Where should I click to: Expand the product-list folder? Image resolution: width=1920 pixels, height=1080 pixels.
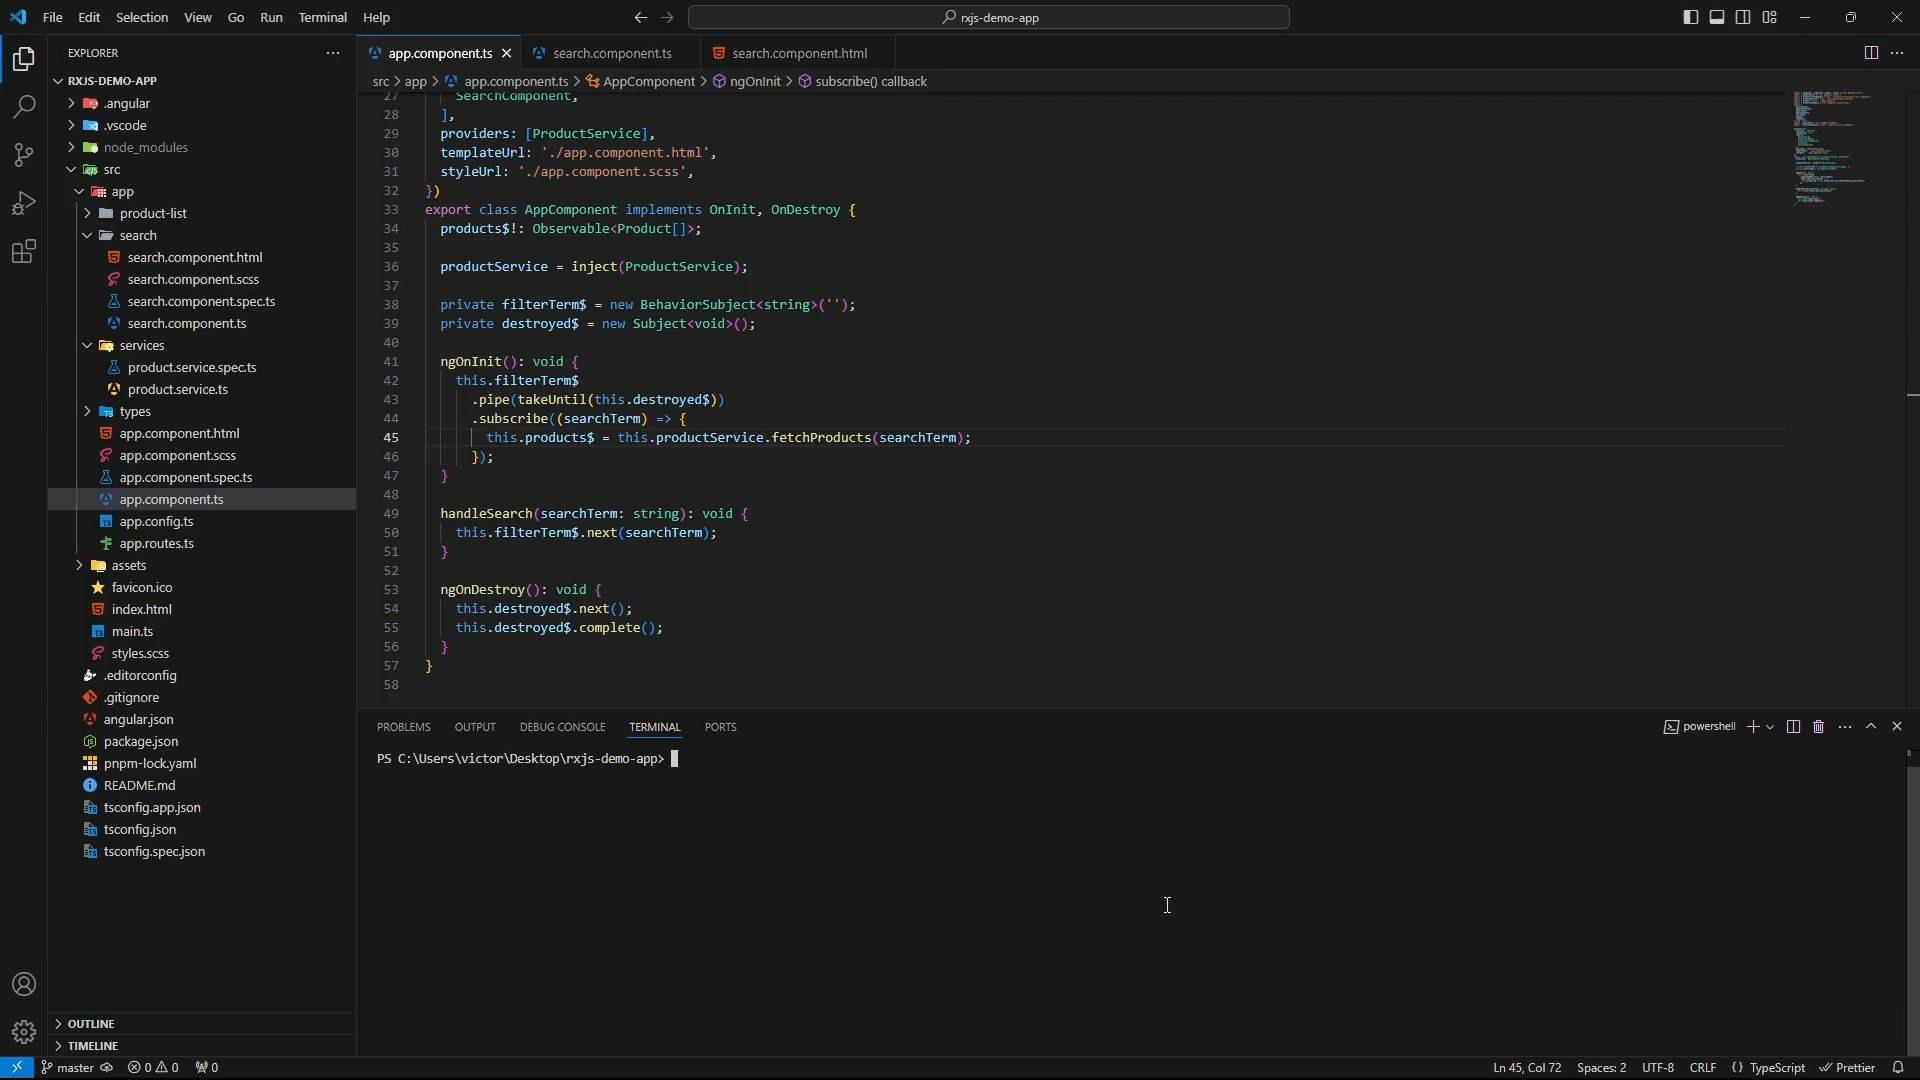pyautogui.click(x=152, y=214)
